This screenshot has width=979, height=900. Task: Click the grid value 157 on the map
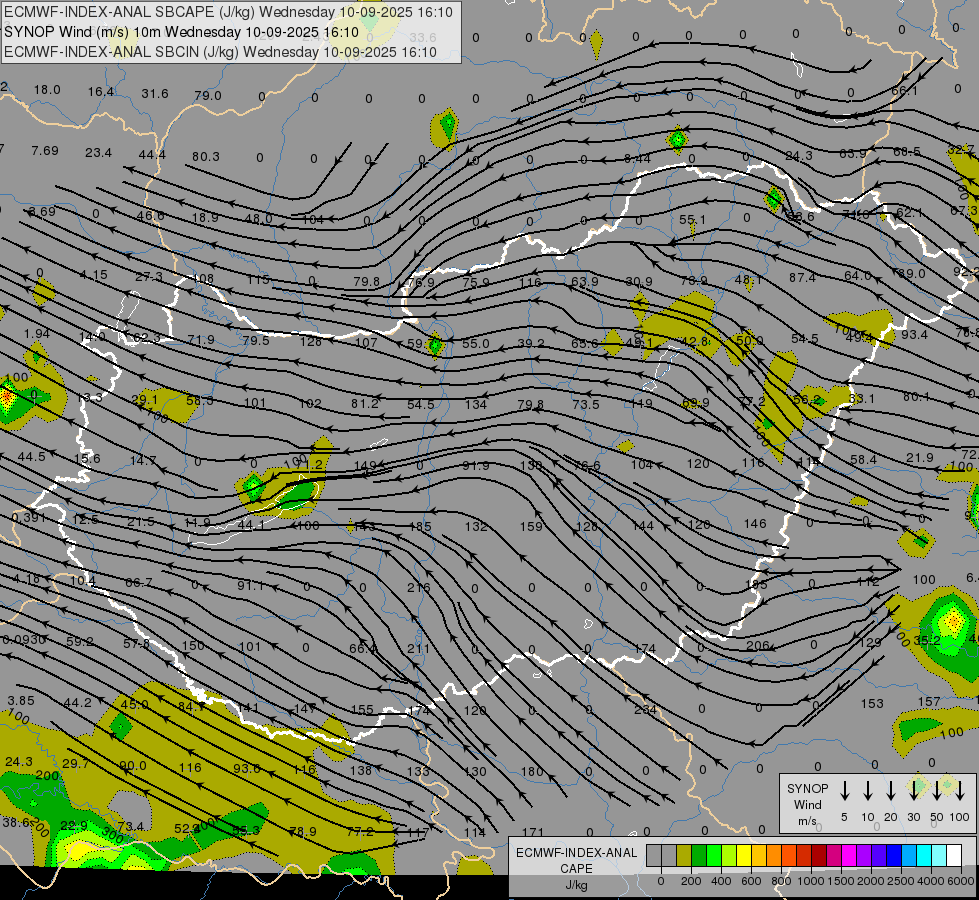click(x=929, y=702)
